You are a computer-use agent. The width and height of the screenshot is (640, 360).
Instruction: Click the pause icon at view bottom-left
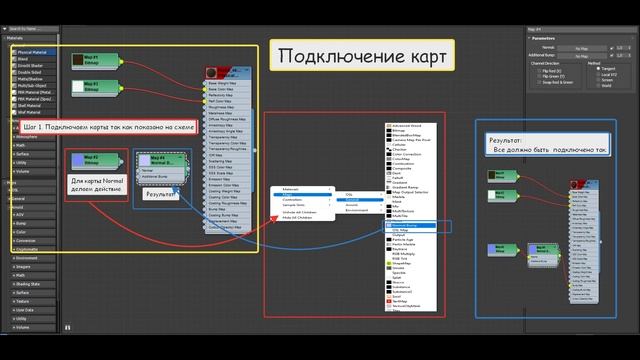click(x=67, y=328)
